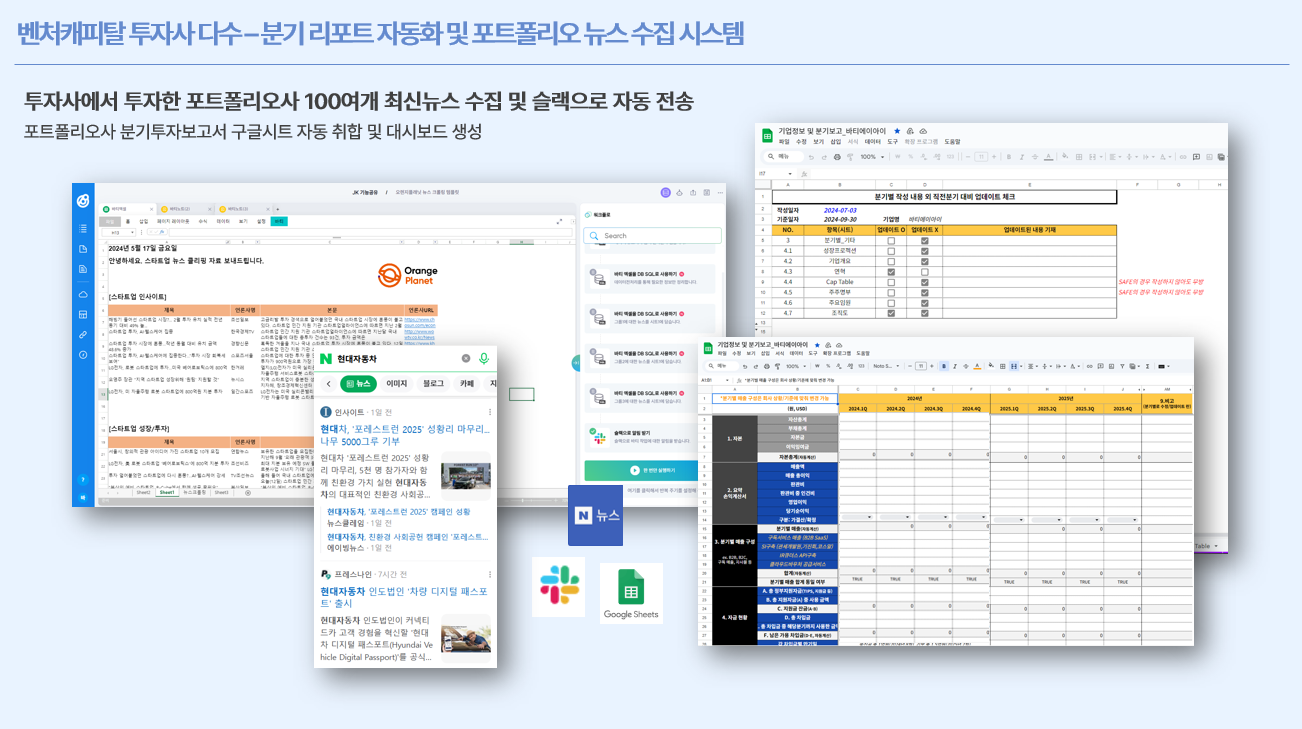Click the borders icon in lower Sheets toolbar

(1003, 366)
